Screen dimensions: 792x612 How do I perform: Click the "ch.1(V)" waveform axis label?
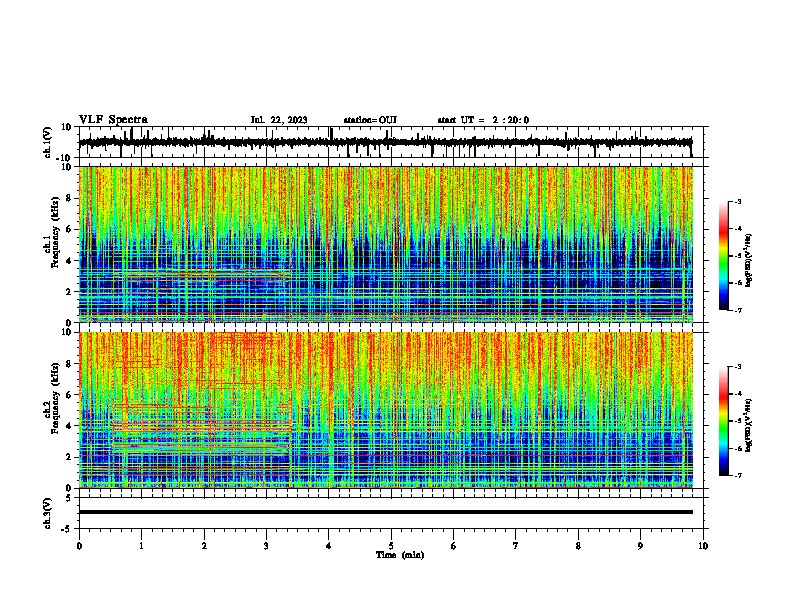coord(47,142)
